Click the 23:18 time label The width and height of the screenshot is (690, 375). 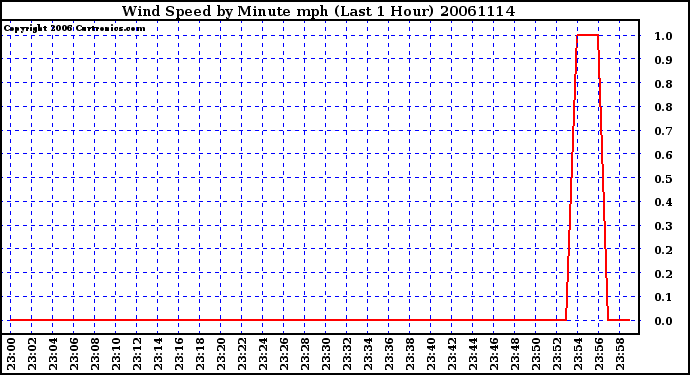click(x=200, y=354)
